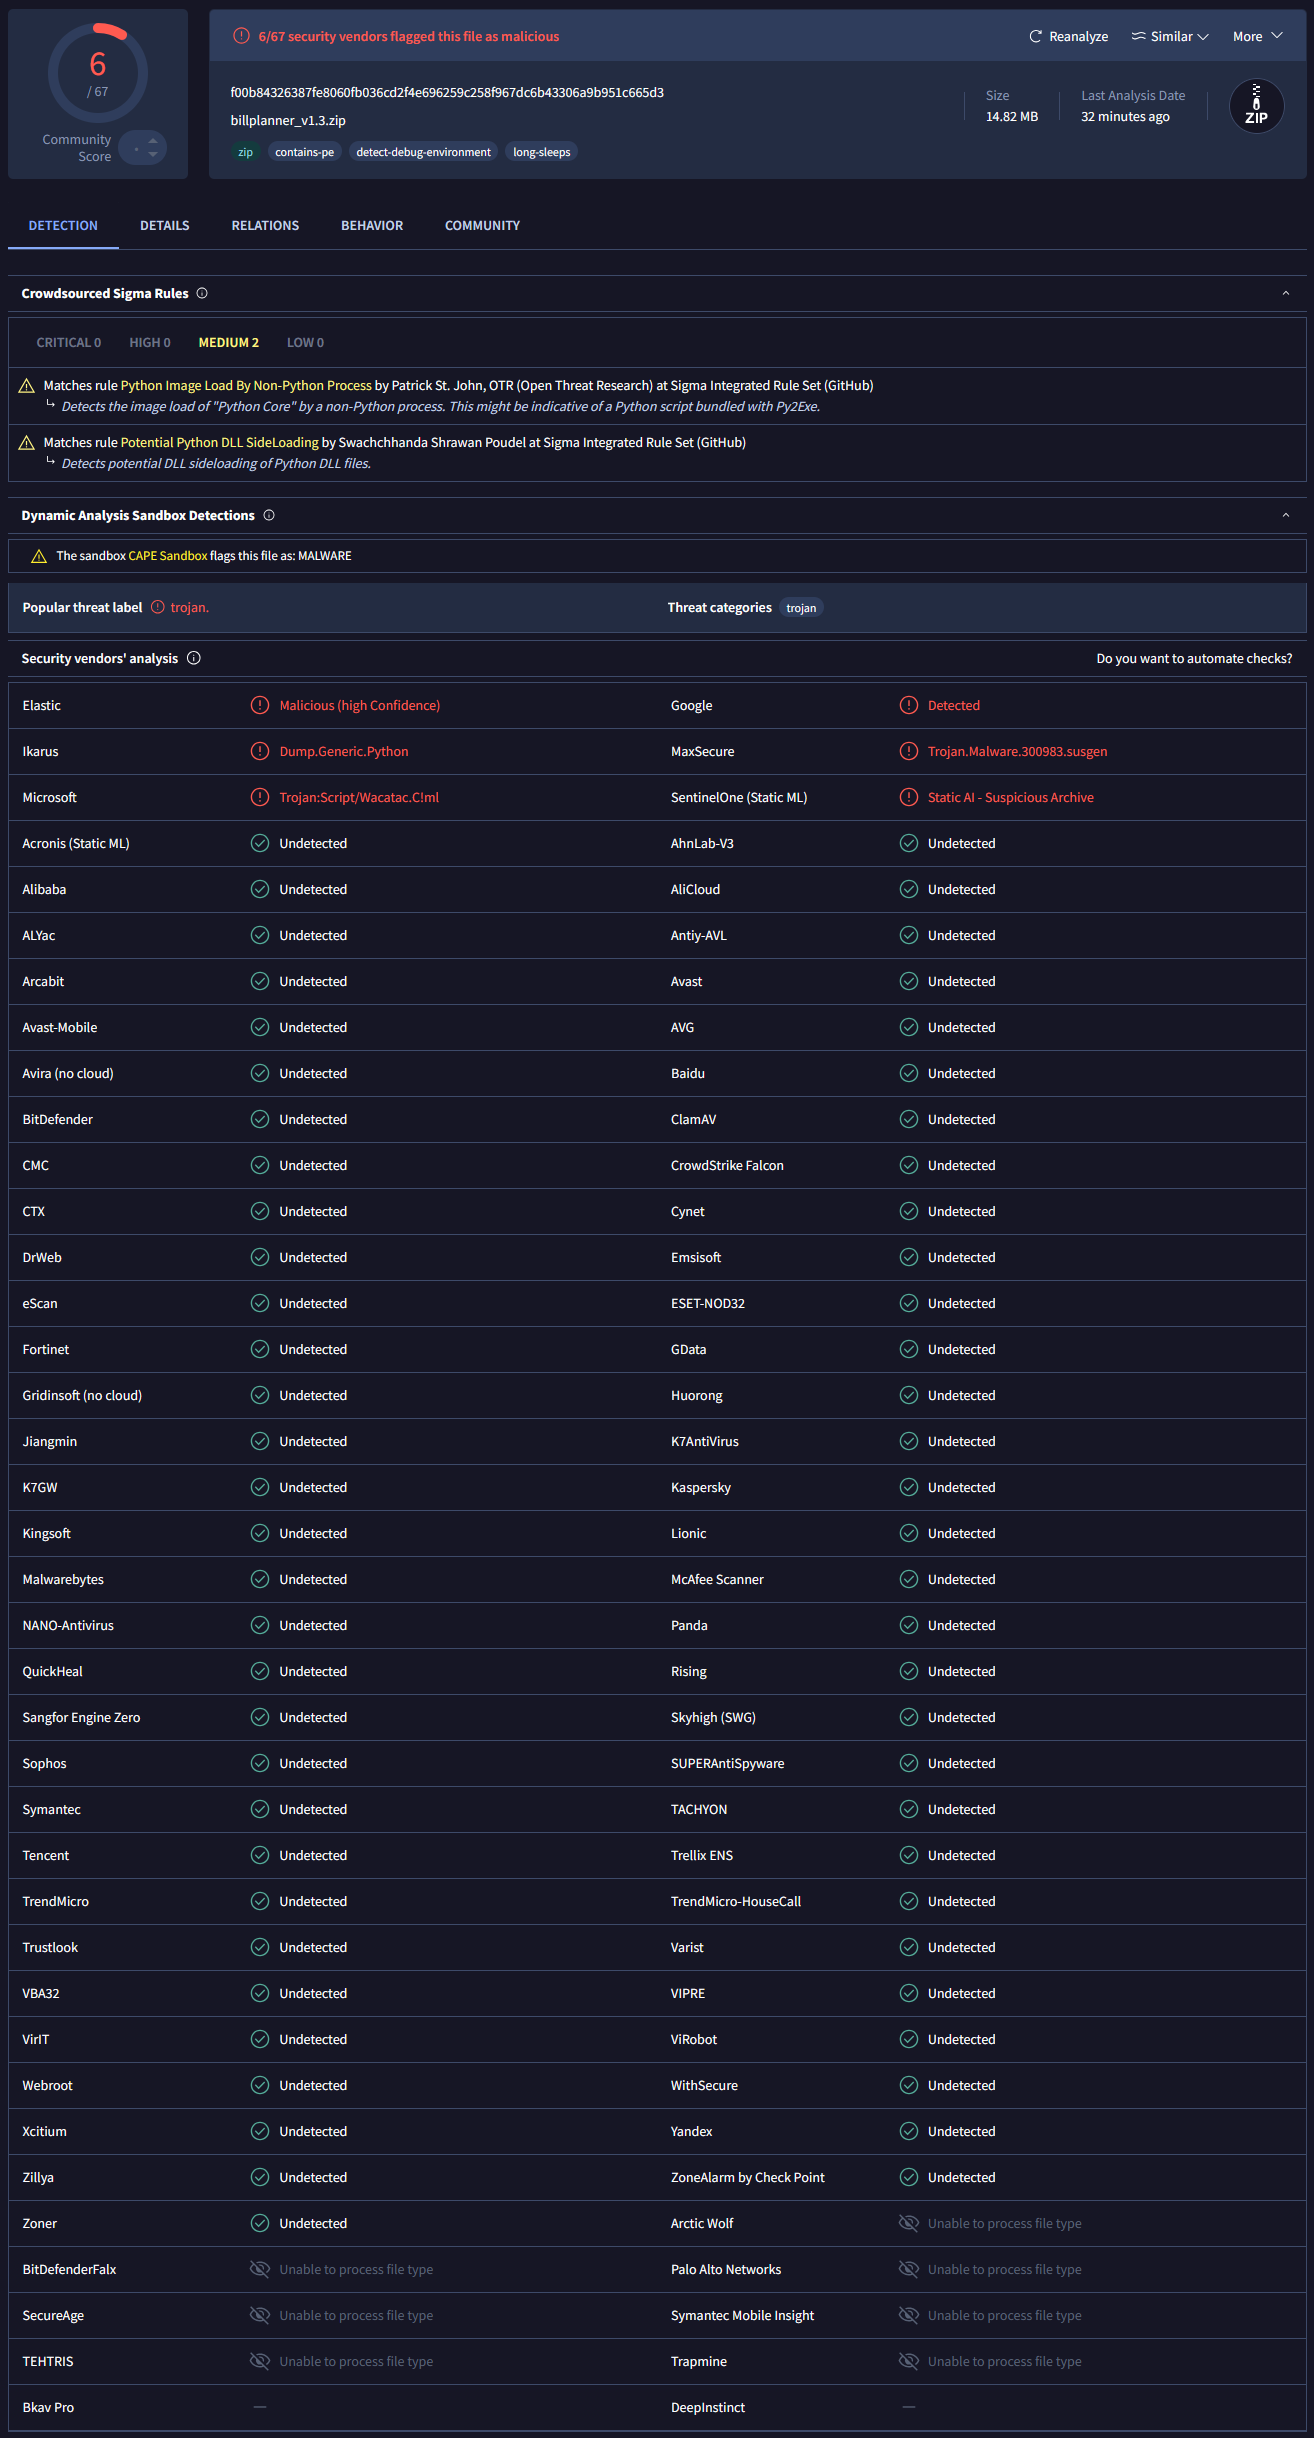Image resolution: width=1314 pixels, height=2438 pixels.
Task: Click alert icon for Microsoft Trojan:Script/Wacatac
Action: click(260, 797)
